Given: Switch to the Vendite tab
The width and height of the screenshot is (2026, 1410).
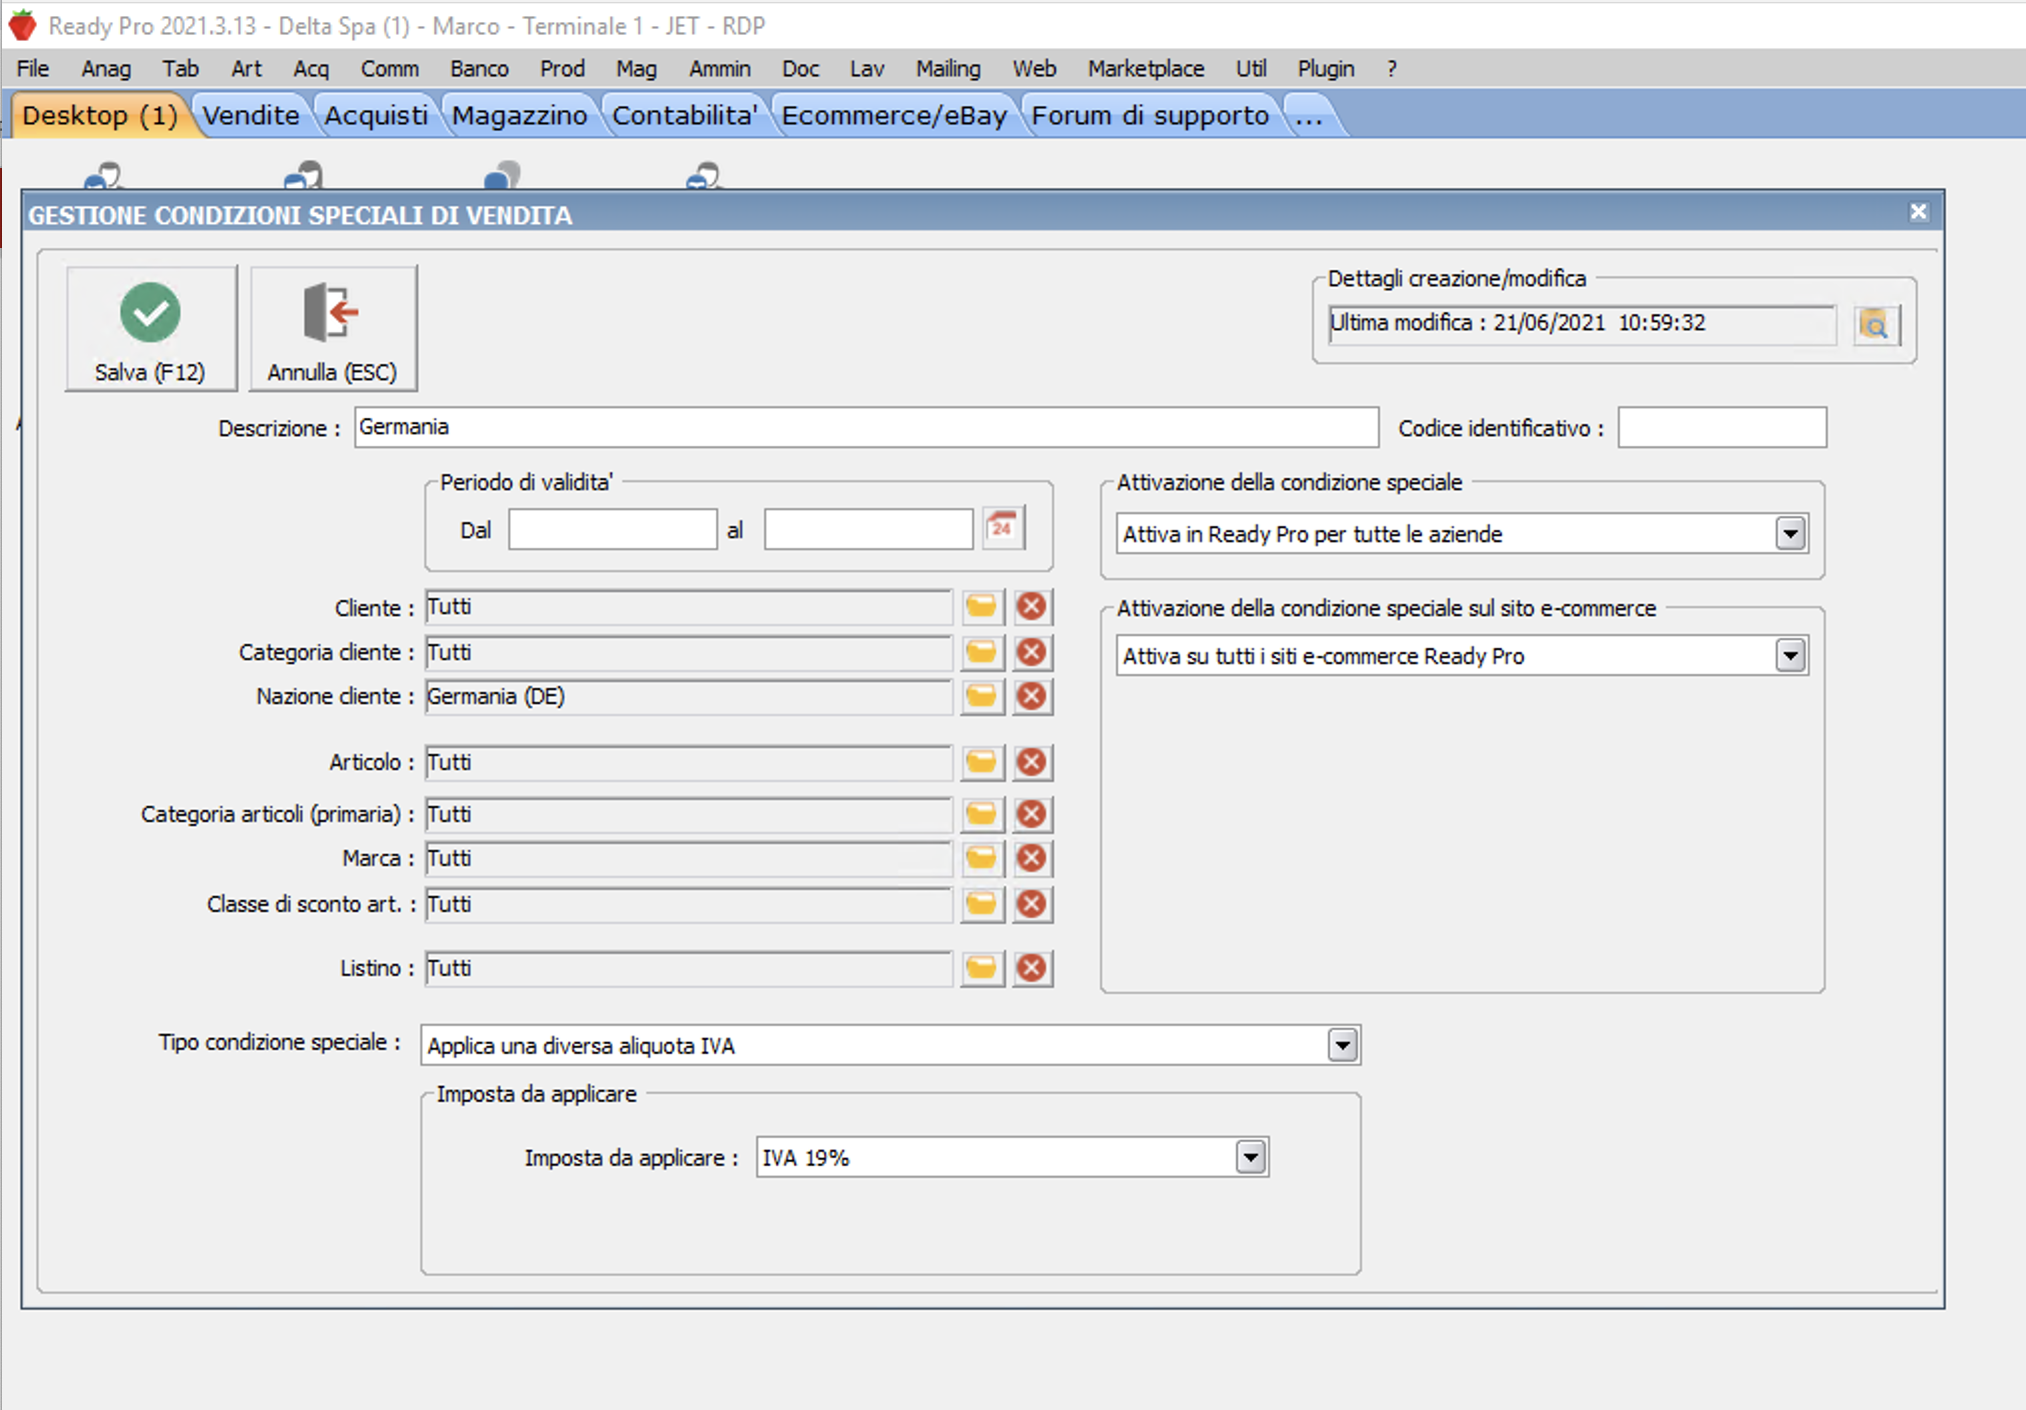Looking at the screenshot, I should (x=251, y=116).
